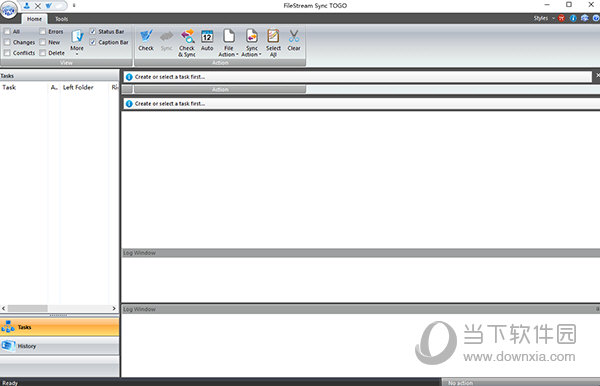Click right arrow of Tasks horizontal scrollbar
Viewport: 600px width, 386px height.
point(114,308)
